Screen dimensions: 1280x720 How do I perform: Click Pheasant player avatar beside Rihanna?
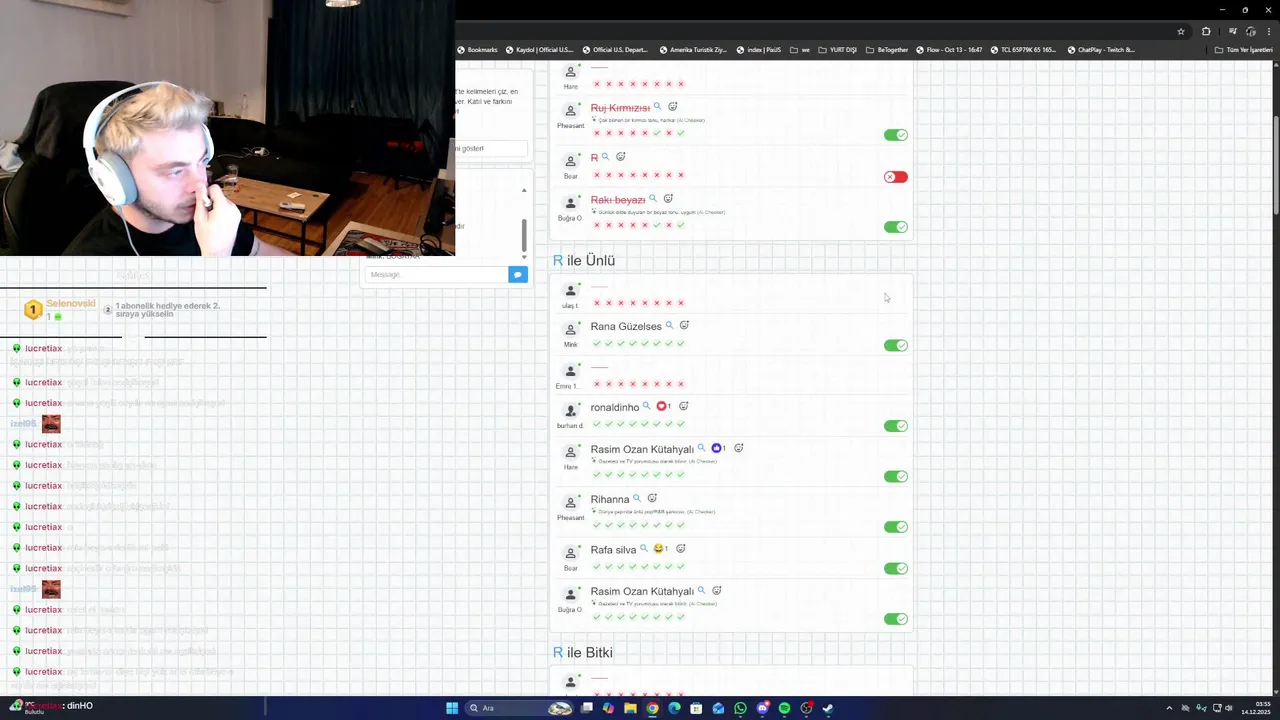pos(571,503)
